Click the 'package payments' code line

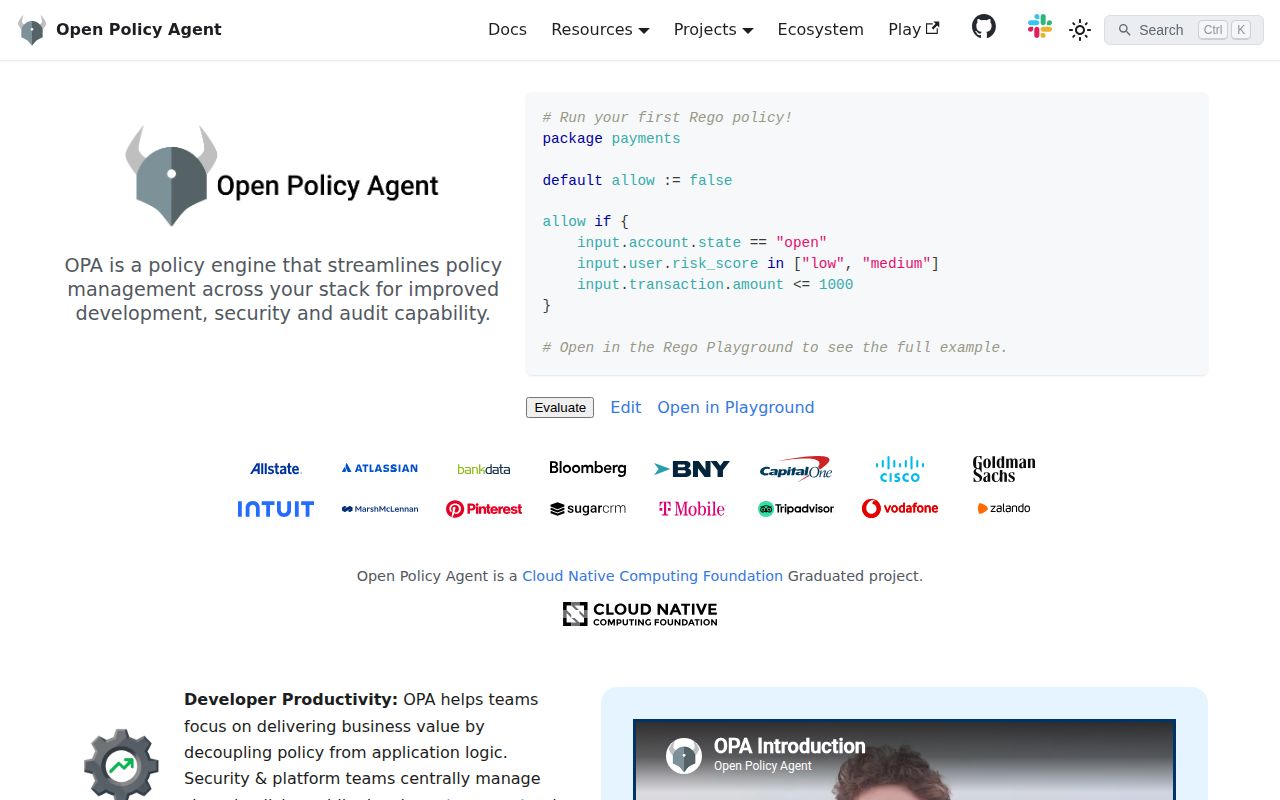[611, 139]
